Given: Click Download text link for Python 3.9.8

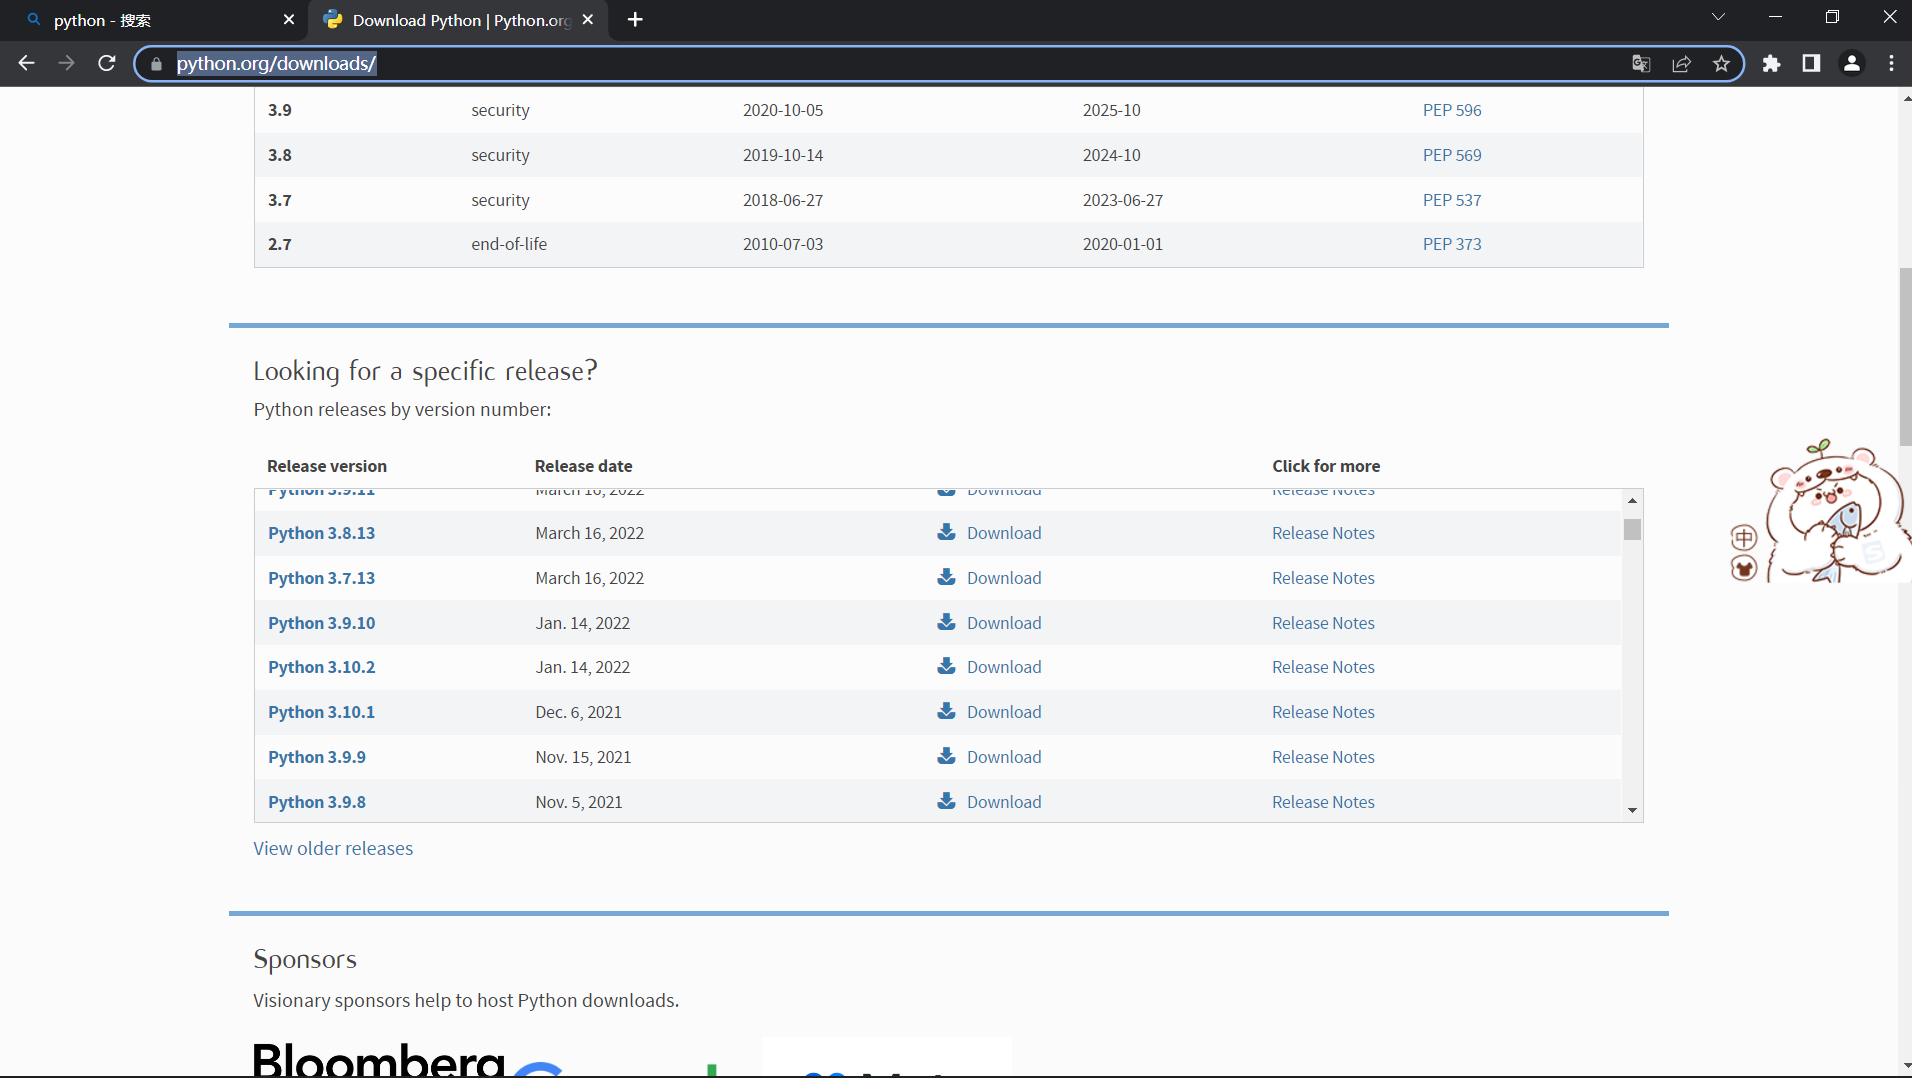Looking at the screenshot, I should (x=1004, y=802).
